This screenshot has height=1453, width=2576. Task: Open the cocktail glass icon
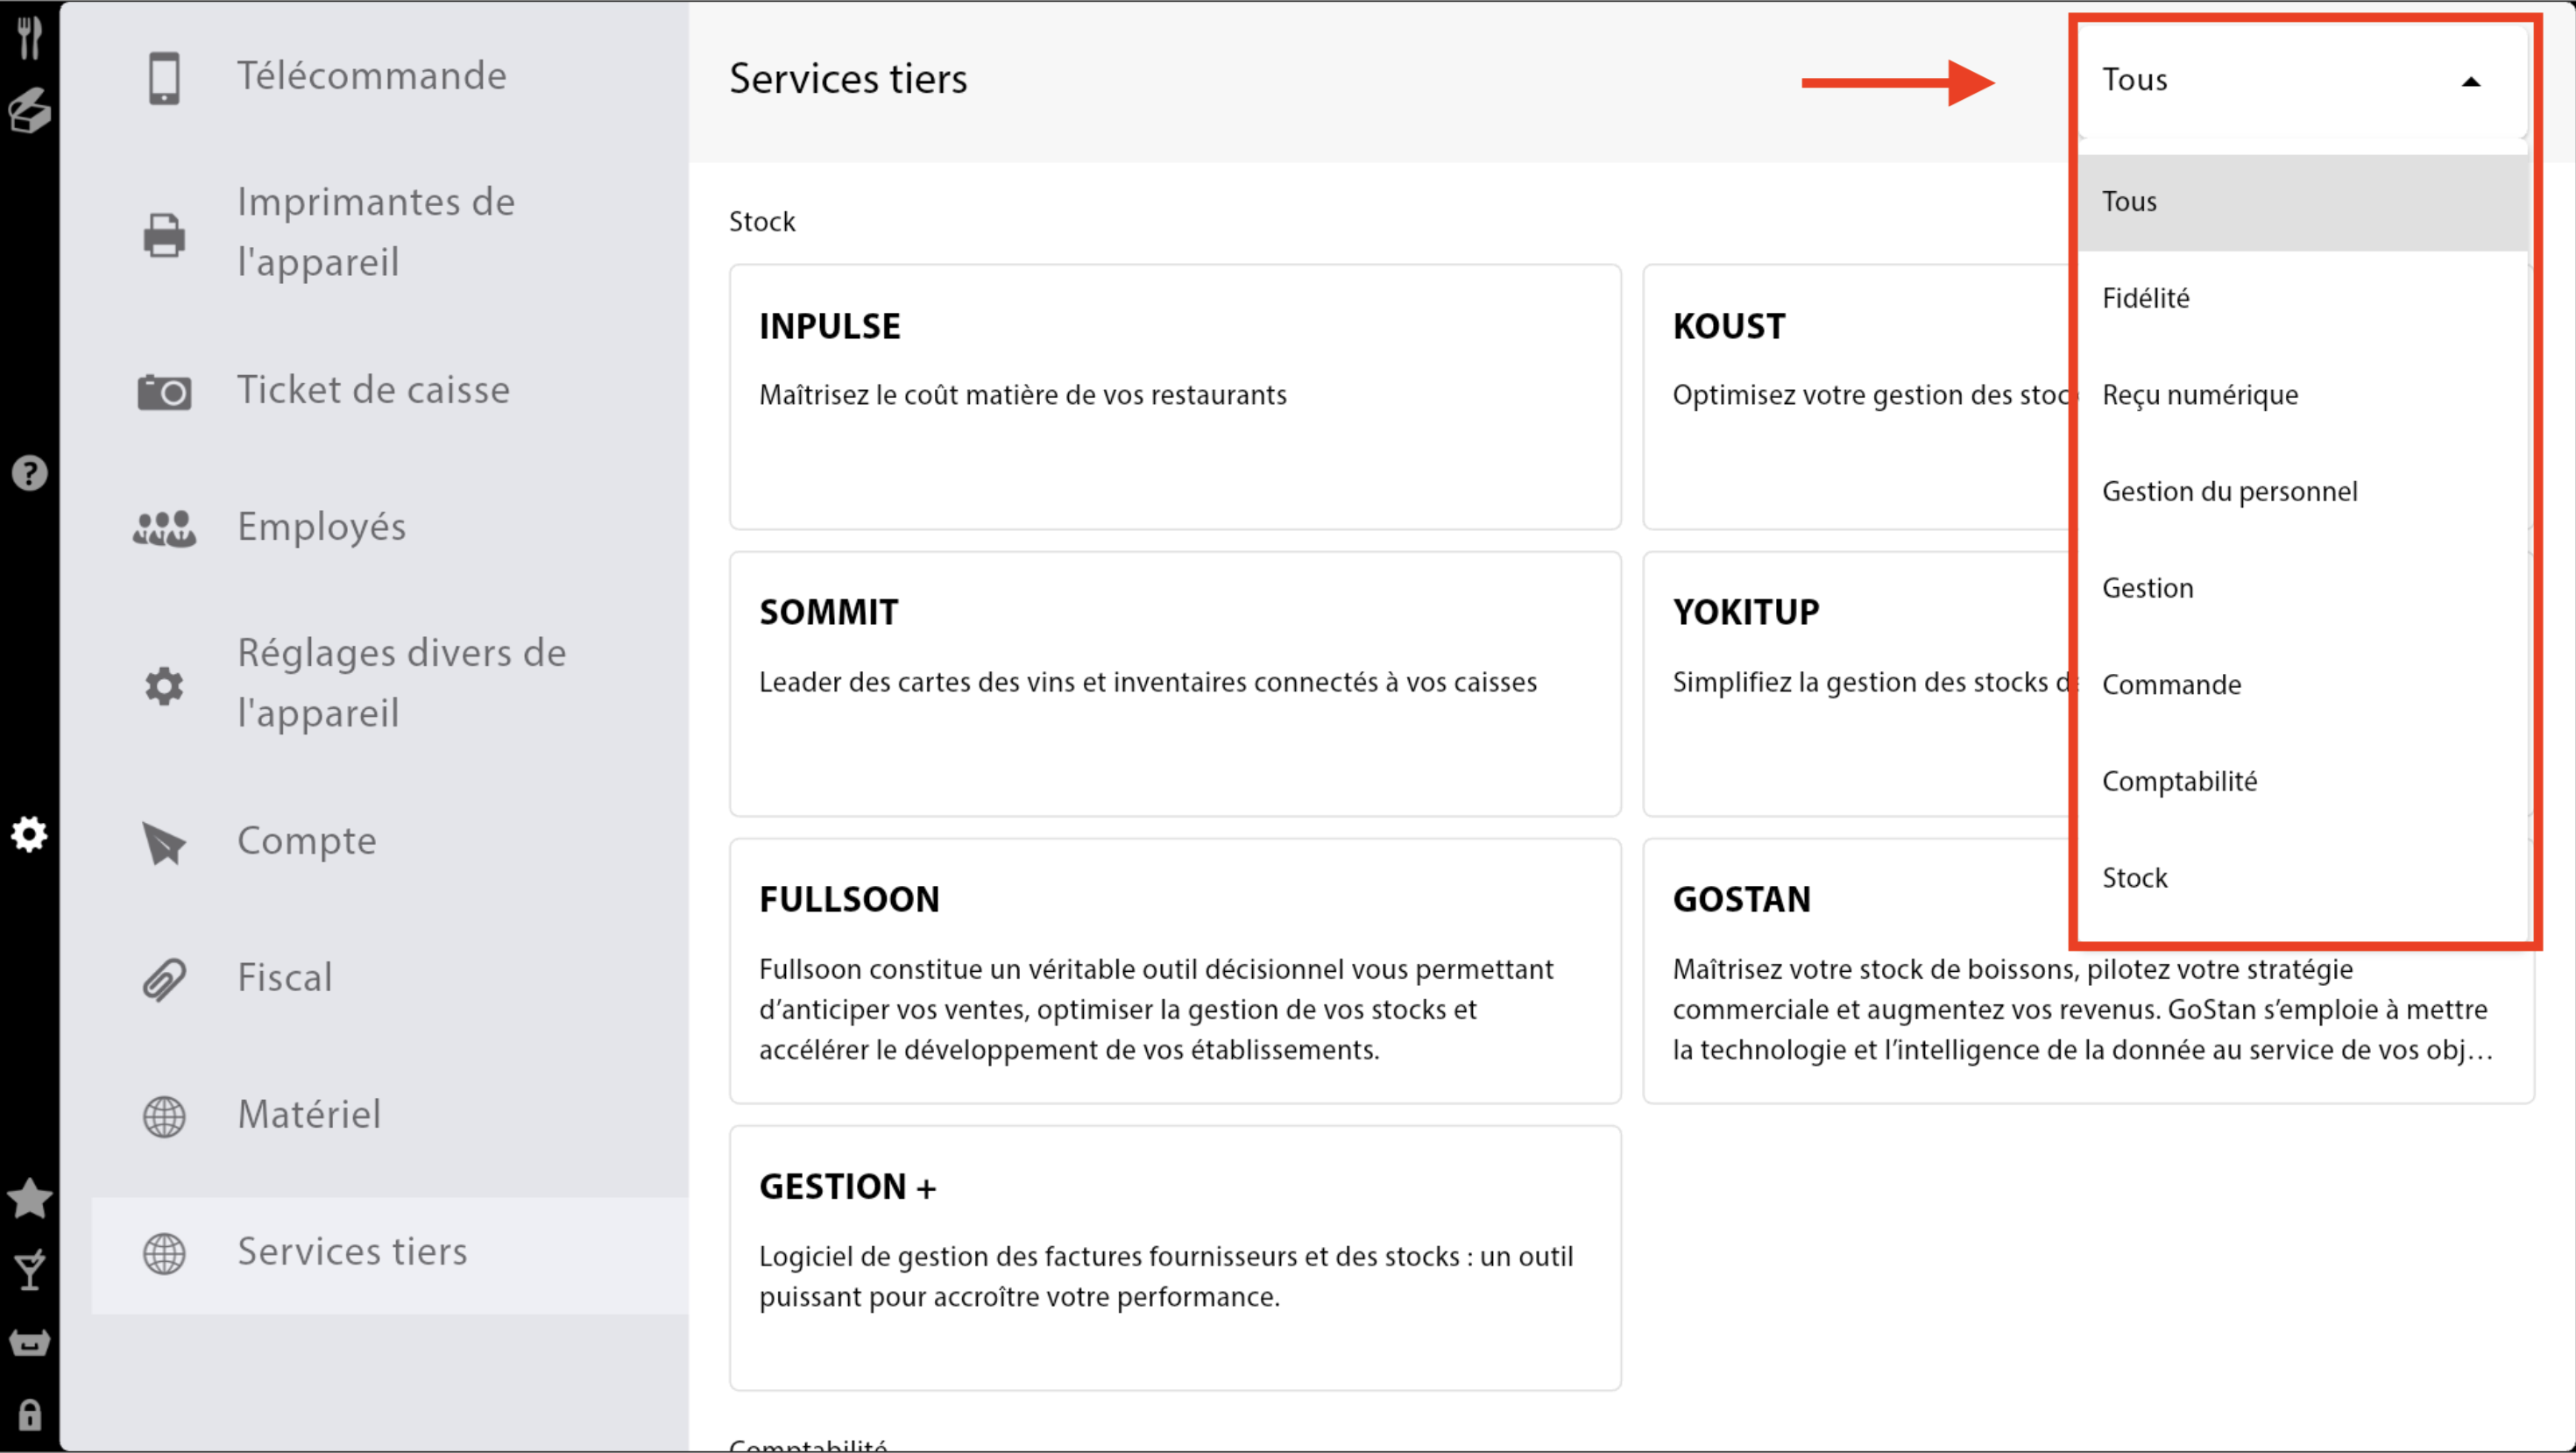tap(30, 1270)
